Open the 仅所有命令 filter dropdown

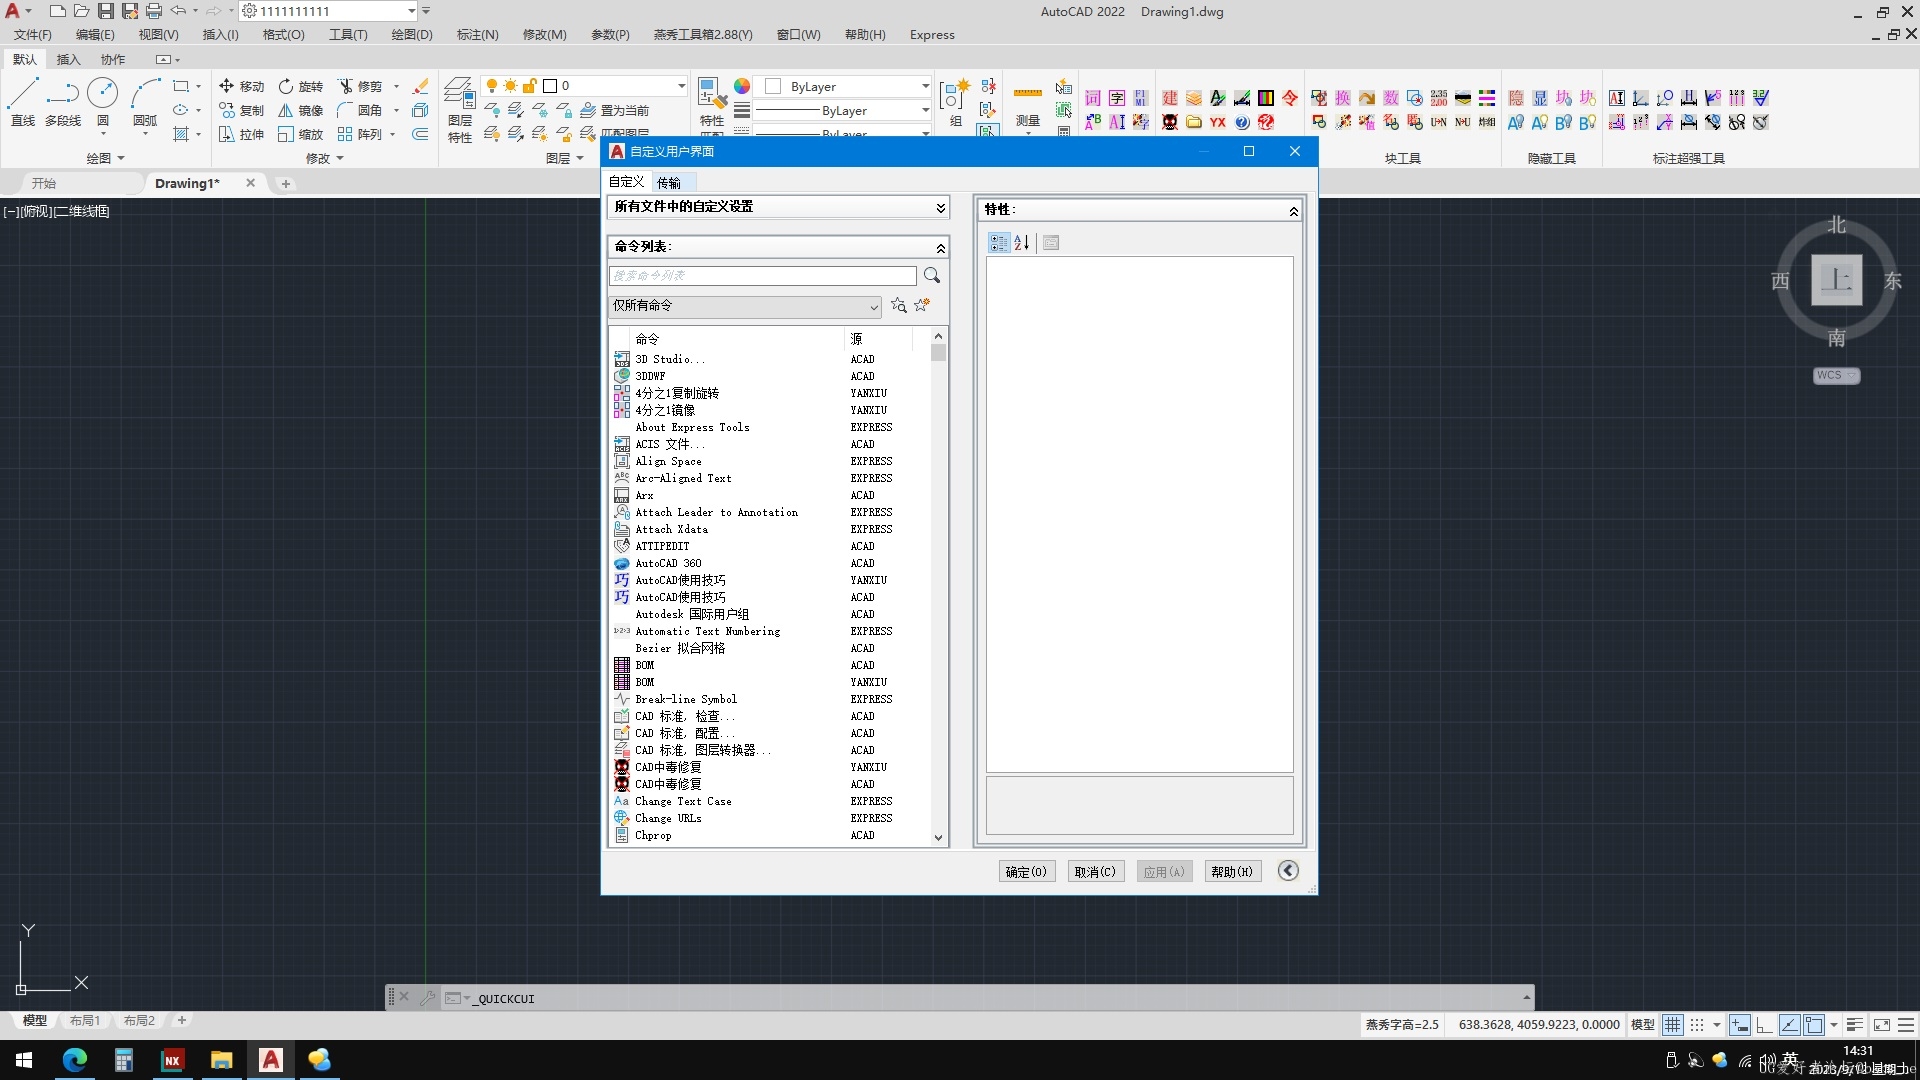[745, 306]
